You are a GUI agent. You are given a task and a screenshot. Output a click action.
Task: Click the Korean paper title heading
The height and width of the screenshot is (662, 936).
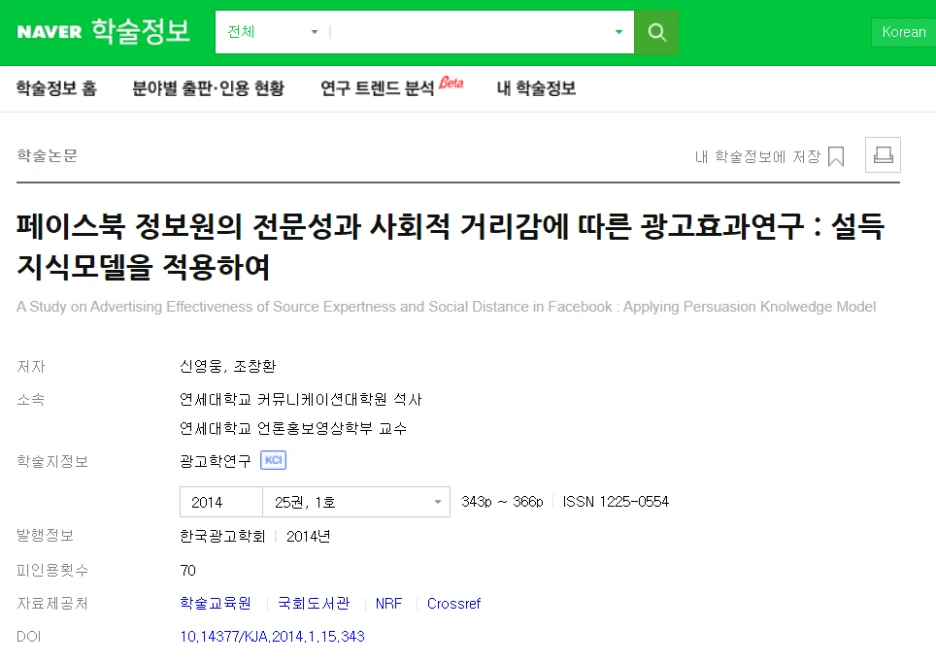coord(450,246)
